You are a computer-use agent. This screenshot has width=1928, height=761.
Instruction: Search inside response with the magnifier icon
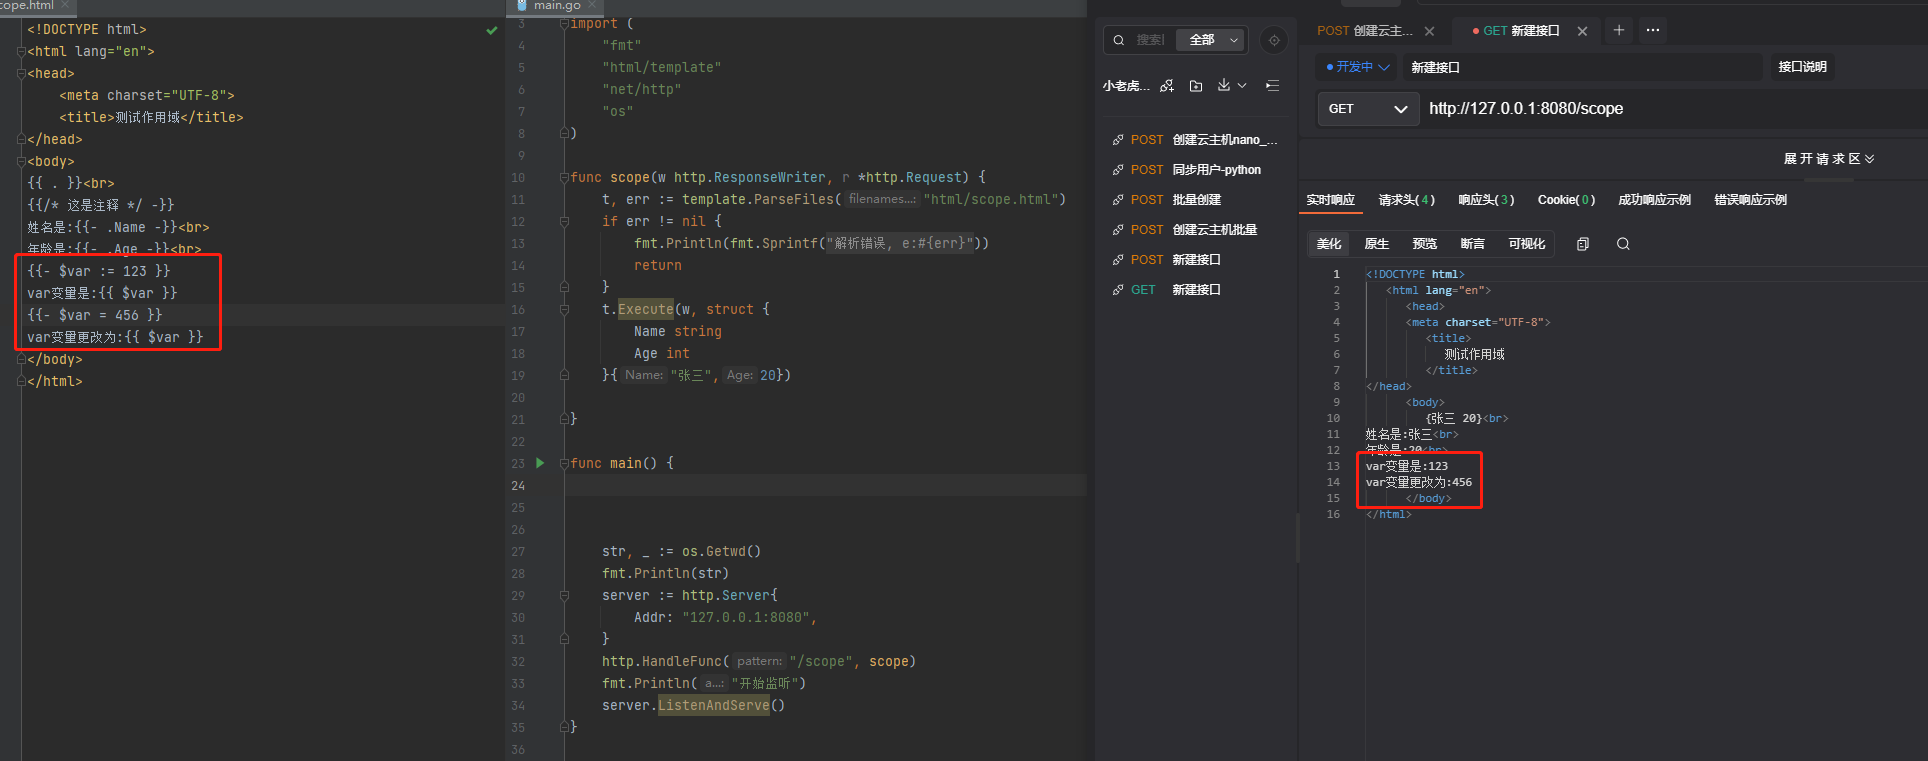pyautogui.click(x=1623, y=244)
